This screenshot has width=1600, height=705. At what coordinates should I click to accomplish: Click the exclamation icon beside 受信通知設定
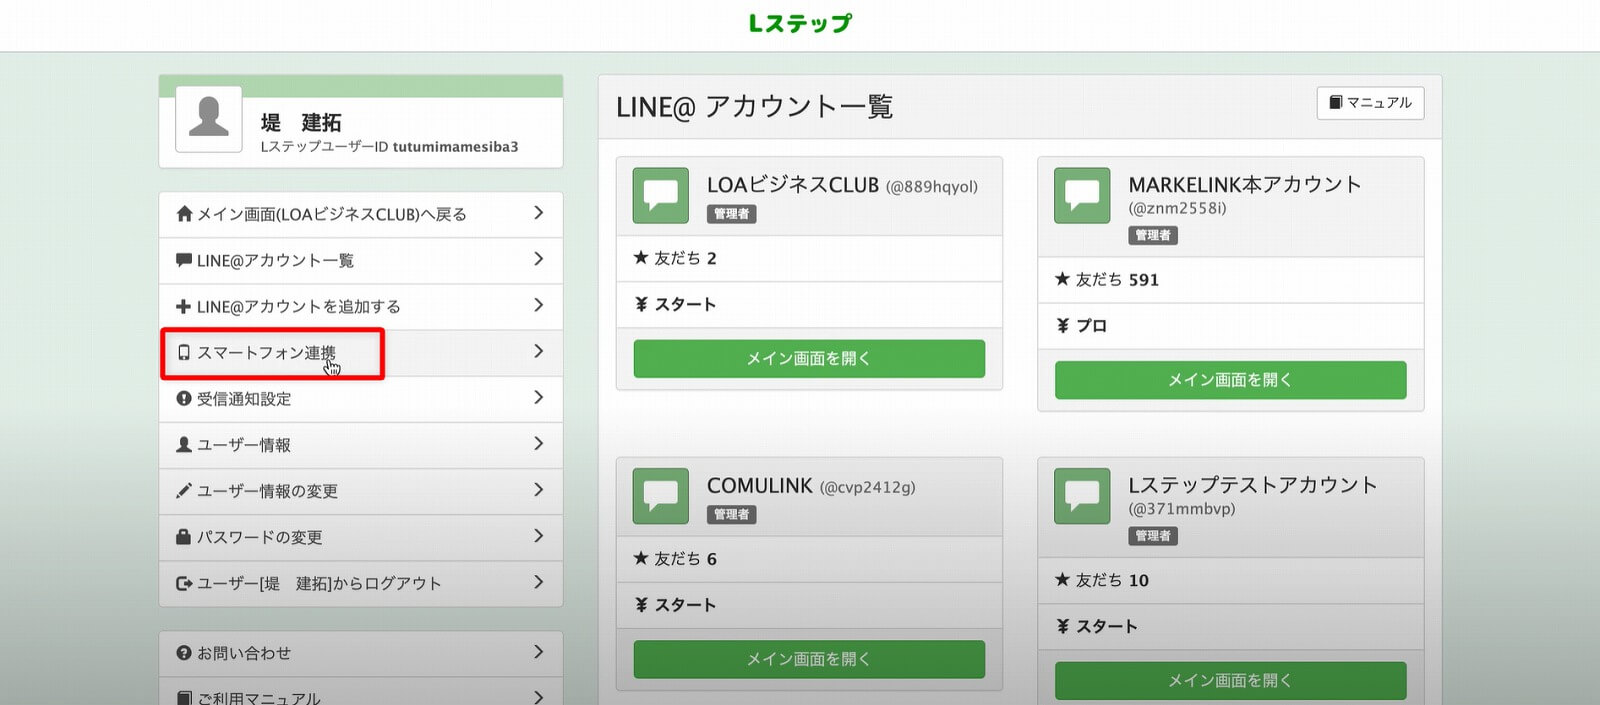tap(184, 399)
